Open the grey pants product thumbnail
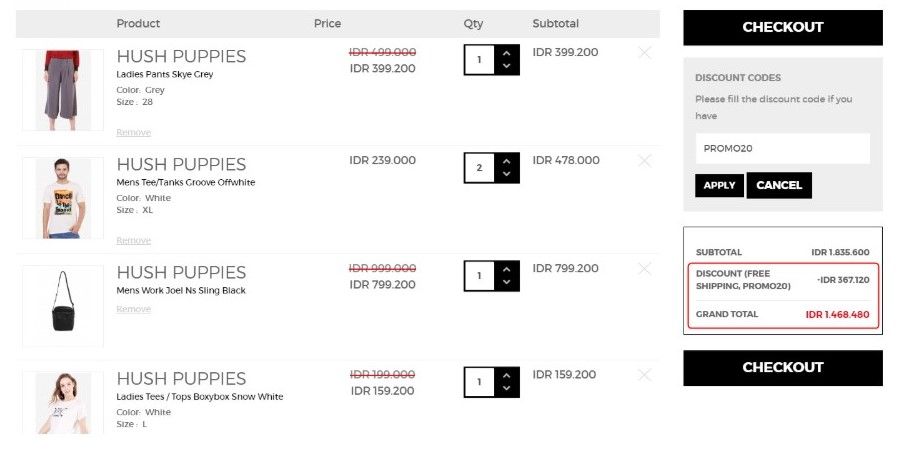Viewport: 900px width, 469px height. [x=63, y=90]
